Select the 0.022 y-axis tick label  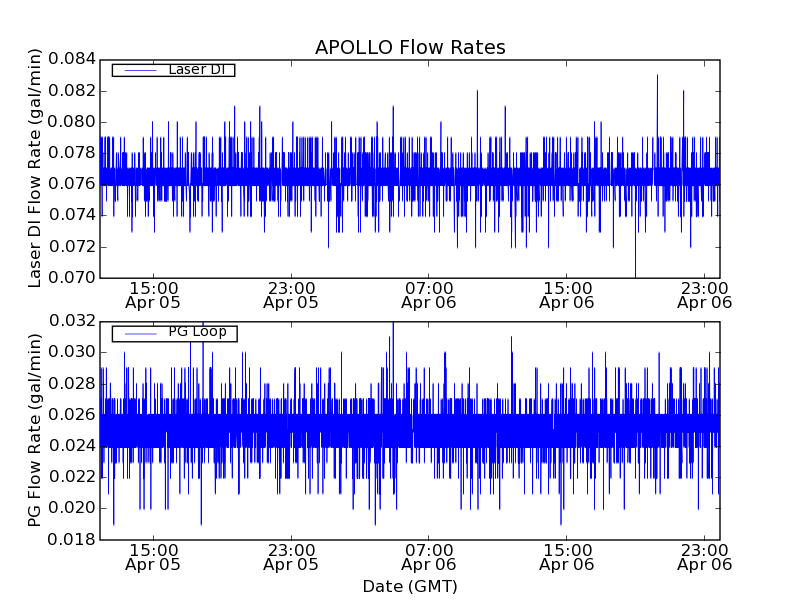coord(72,477)
